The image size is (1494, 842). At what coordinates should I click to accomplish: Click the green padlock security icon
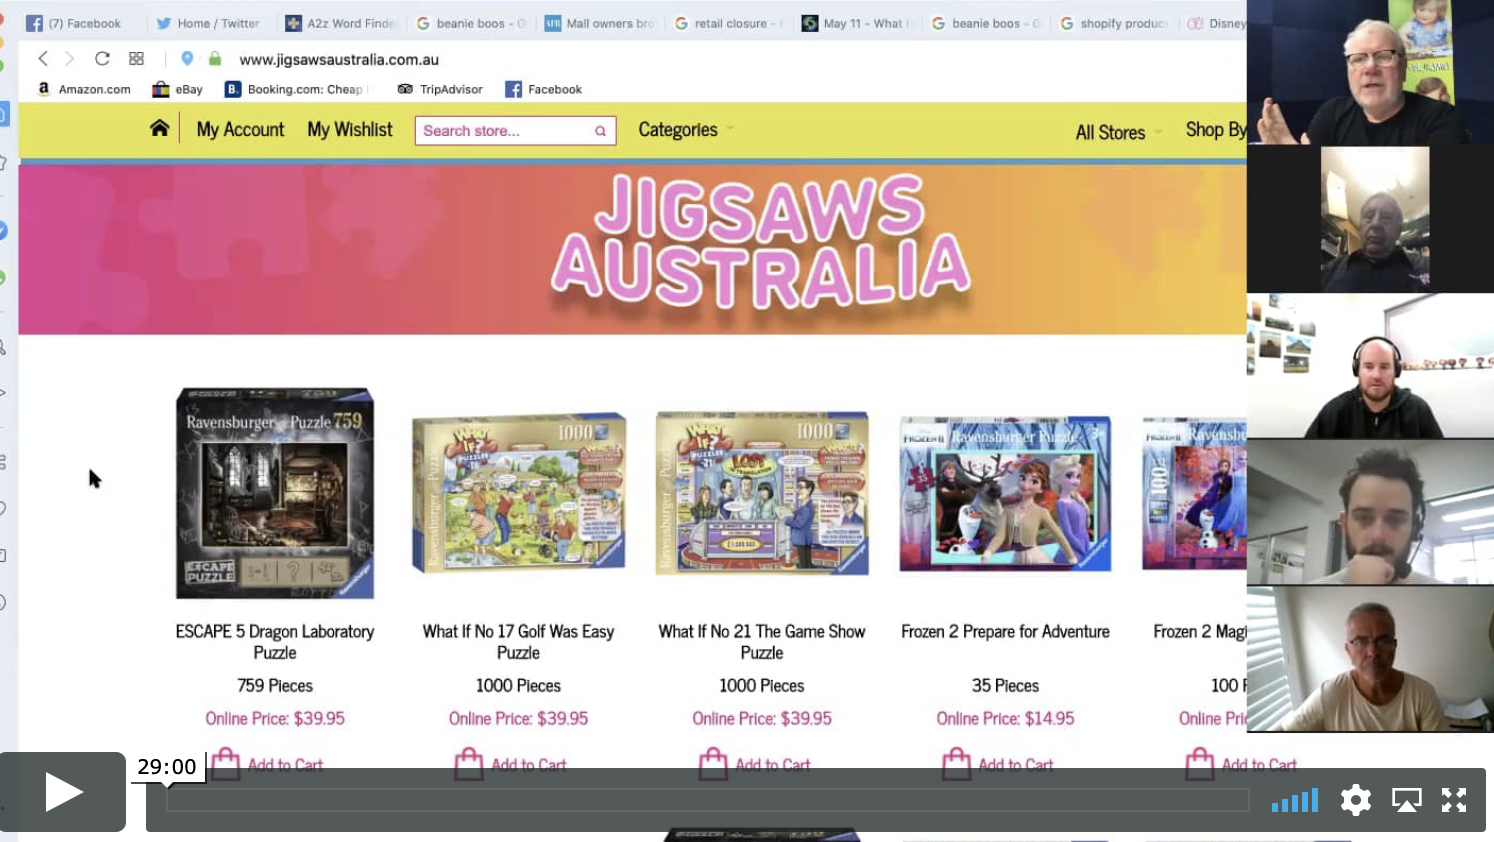[x=215, y=59]
